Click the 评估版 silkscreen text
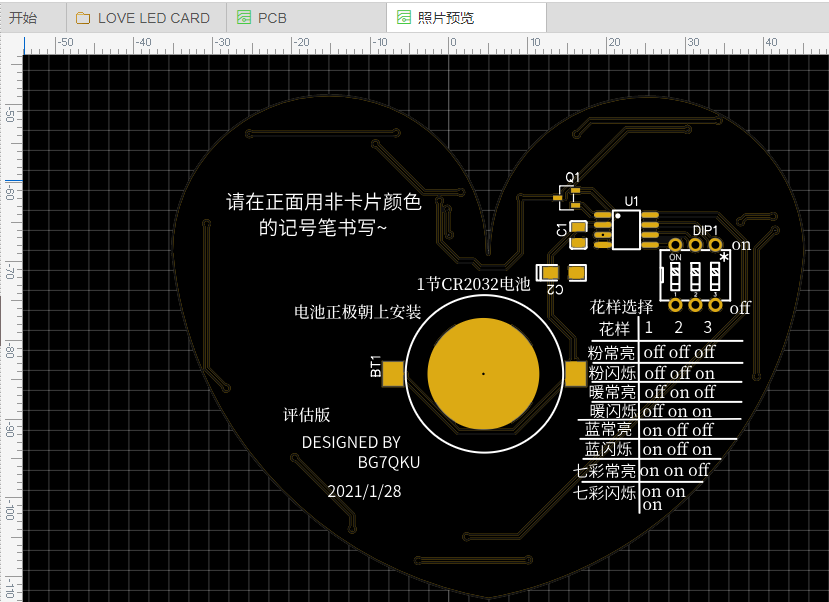Viewport: 829px width, 602px height. coord(306,414)
